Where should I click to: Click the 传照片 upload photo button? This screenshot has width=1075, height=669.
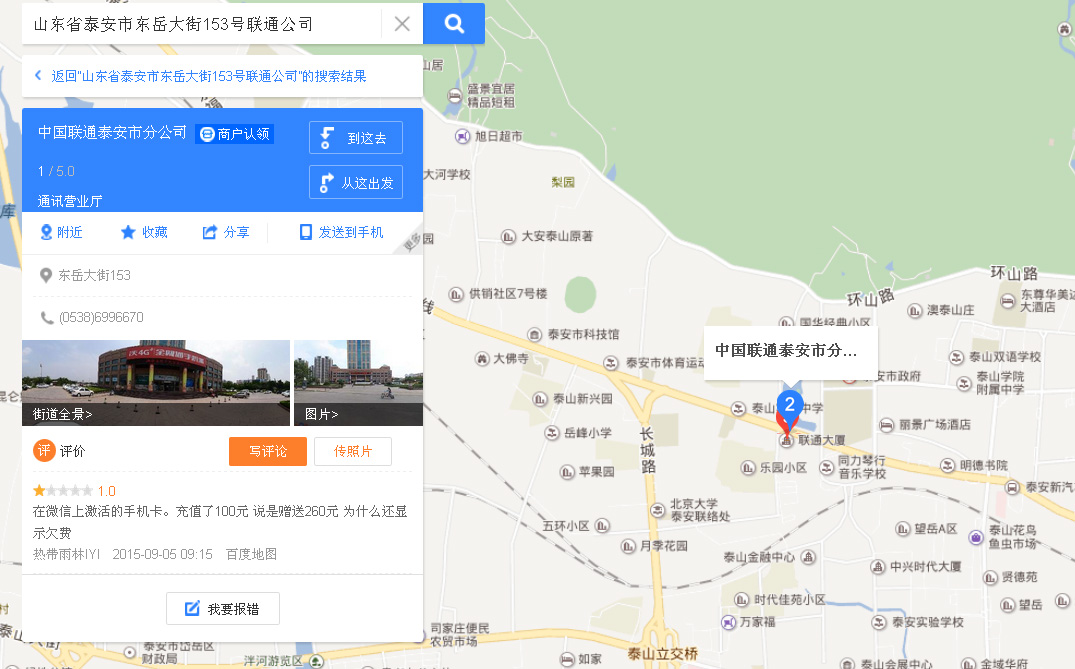click(353, 452)
